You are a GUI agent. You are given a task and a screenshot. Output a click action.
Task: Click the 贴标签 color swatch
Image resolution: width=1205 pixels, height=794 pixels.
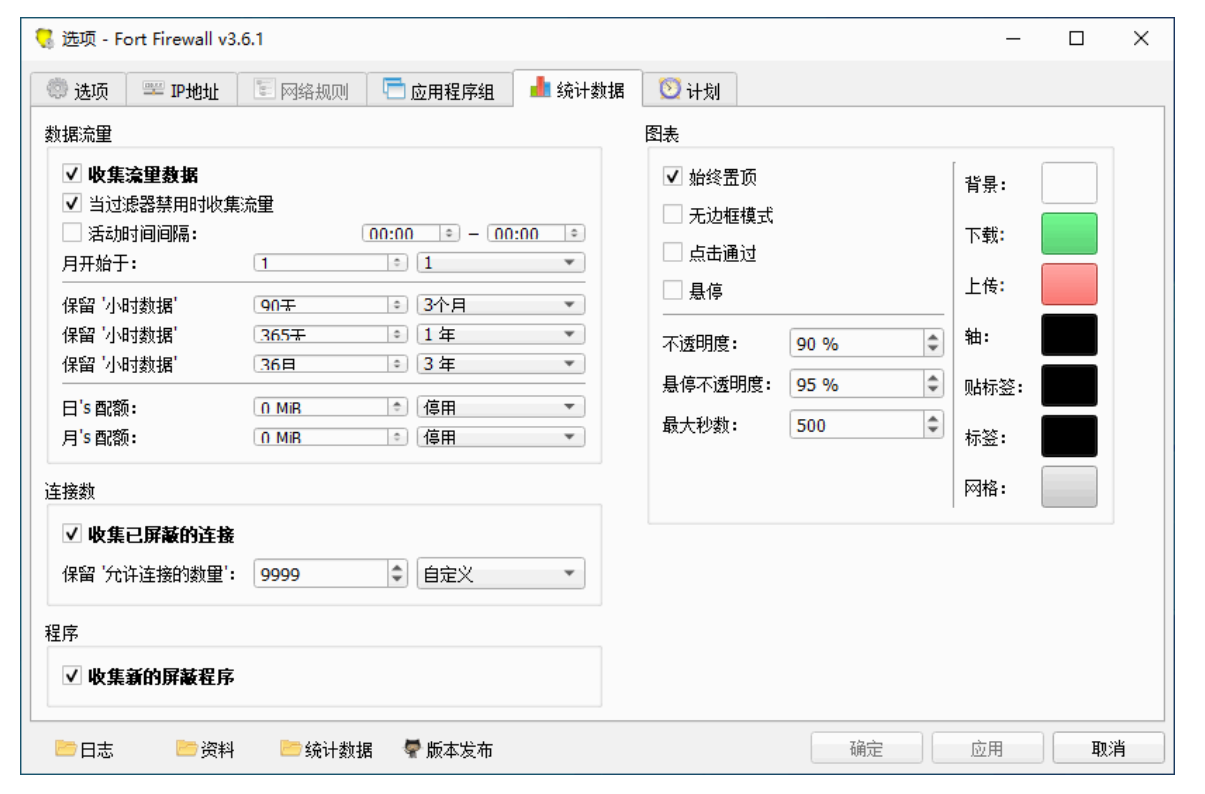point(1069,386)
